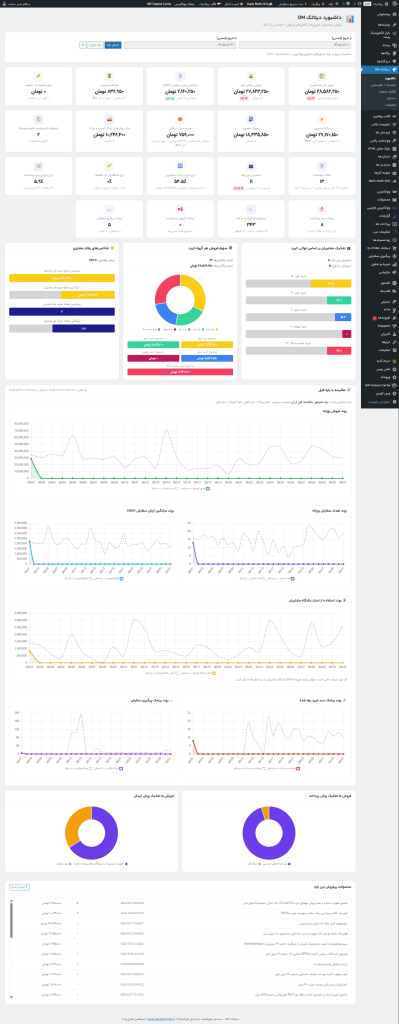Click the small refresh icon beside ماه جاری
The width and height of the screenshot is (399, 1024).
point(83,45)
